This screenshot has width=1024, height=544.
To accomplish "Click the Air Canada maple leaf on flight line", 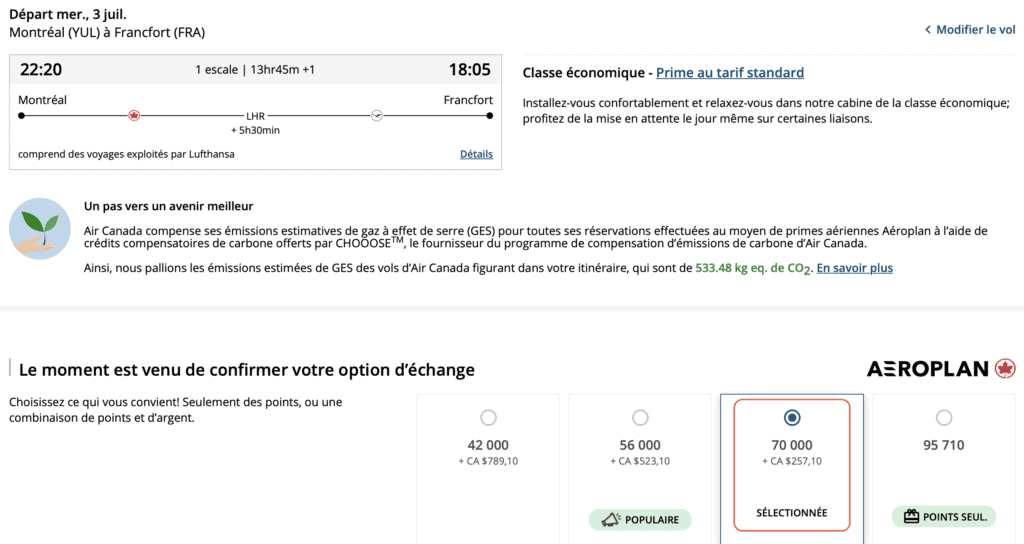I will pyautogui.click(x=134, y=115).
